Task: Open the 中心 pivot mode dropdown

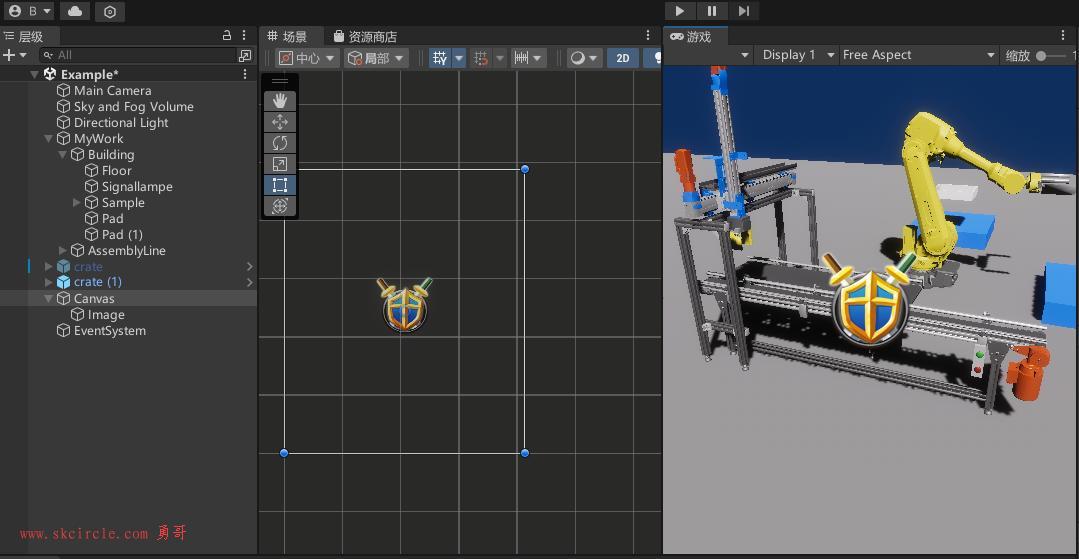Action: tap(308, 59)
